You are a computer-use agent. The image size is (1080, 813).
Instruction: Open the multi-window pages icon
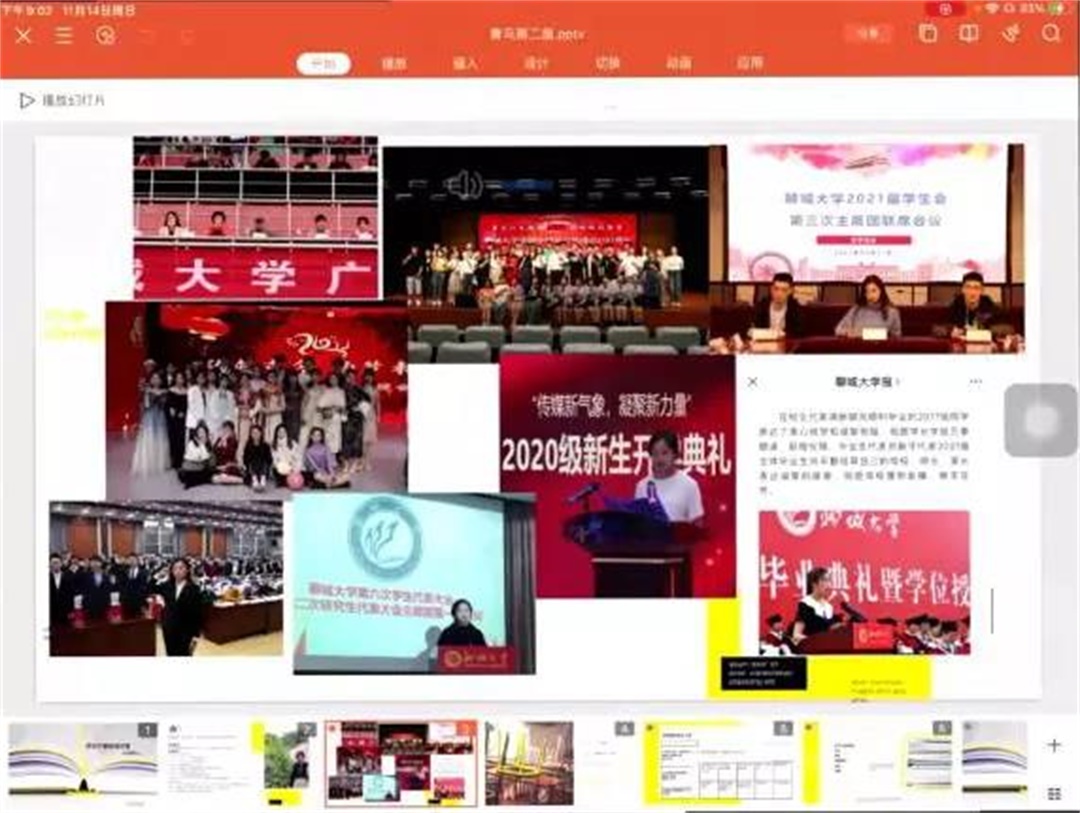pyautogui.click(x=928, y=33)
